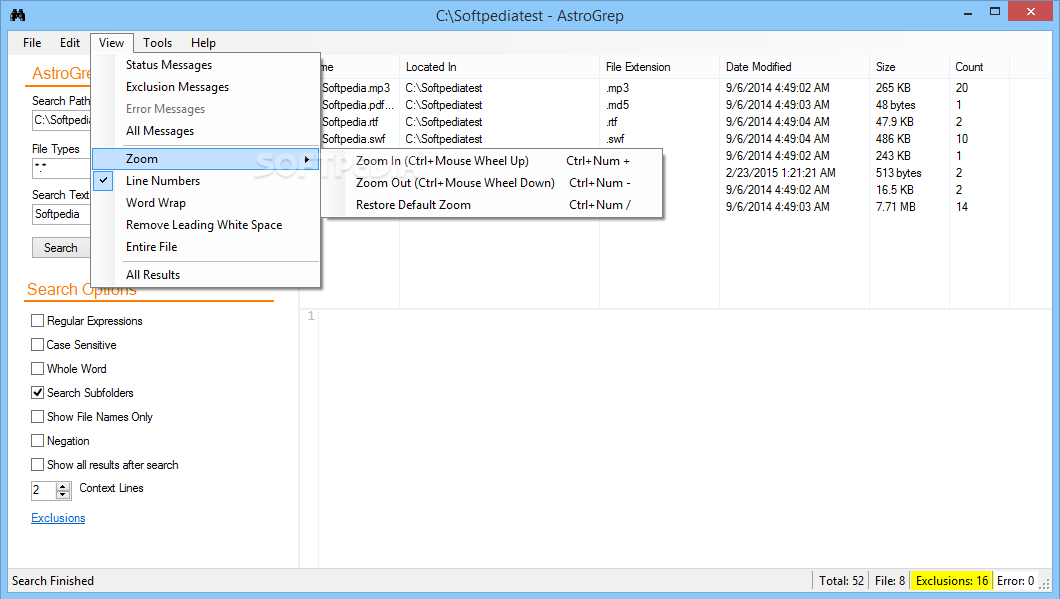Select Status Messages menu entry

point(206,65)
